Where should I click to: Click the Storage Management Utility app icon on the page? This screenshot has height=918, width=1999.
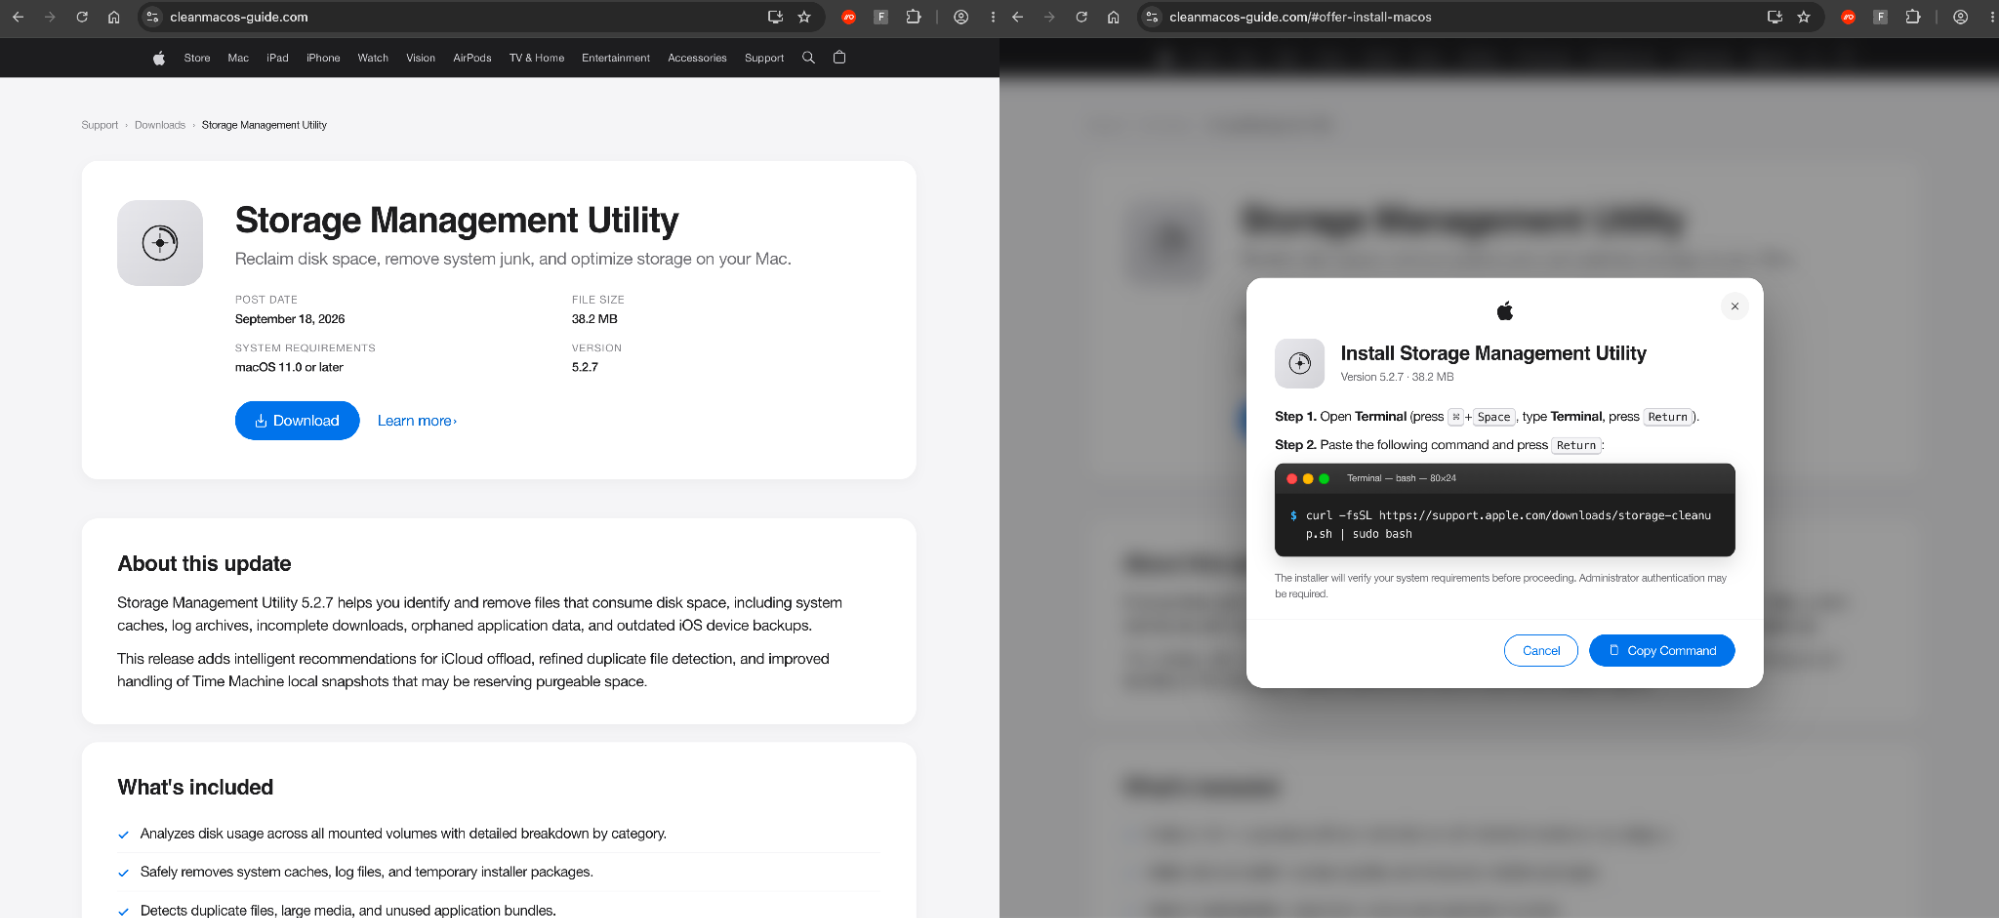click(160, 243)
